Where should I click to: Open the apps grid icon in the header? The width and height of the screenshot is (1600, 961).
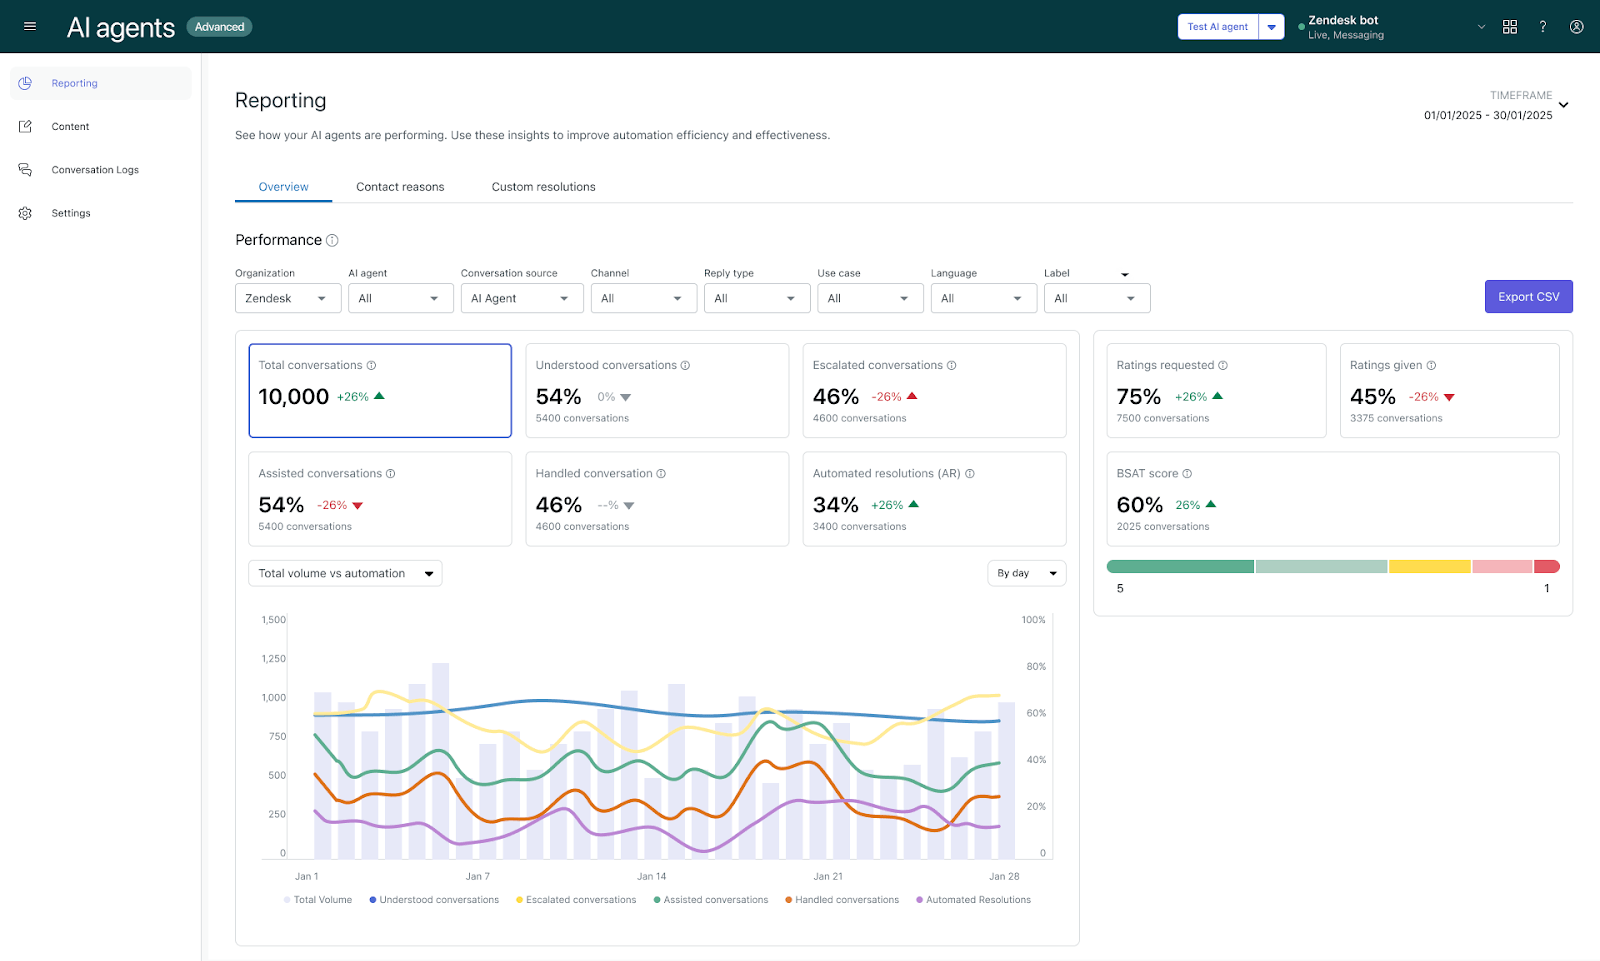pos(1510,26)
